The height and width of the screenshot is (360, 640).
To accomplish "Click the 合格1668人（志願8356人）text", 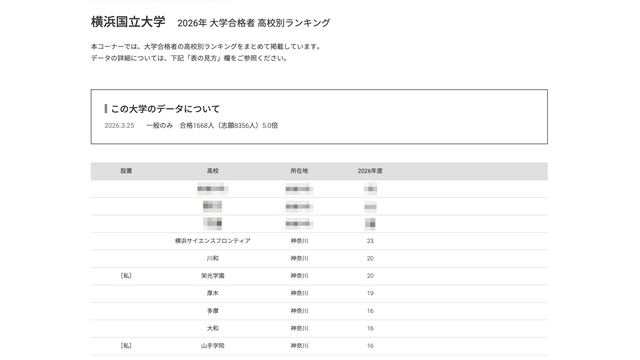I will [x=219, y=125].
